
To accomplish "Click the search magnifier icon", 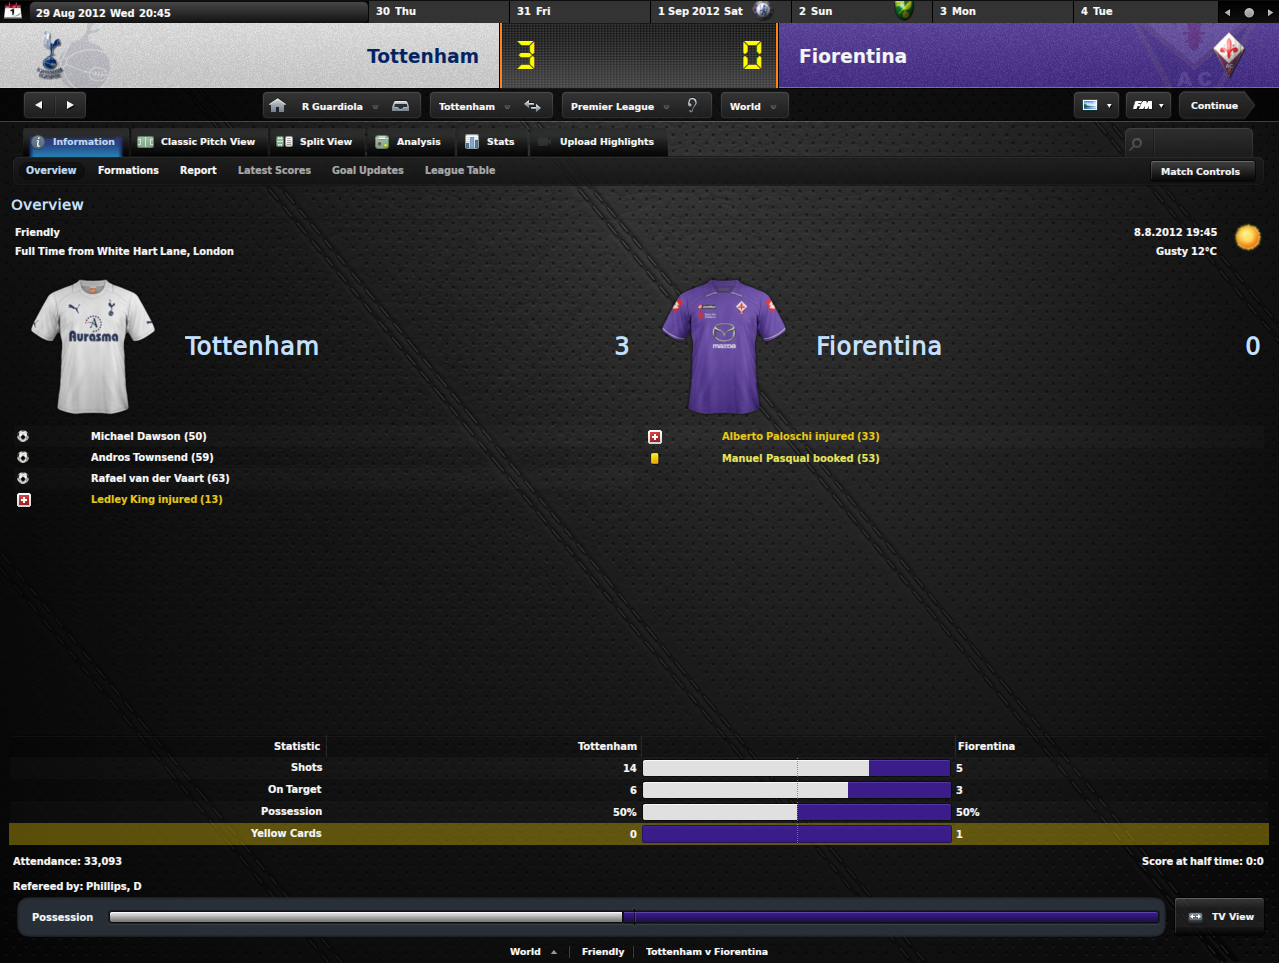I will click(x=1136, y=144).
